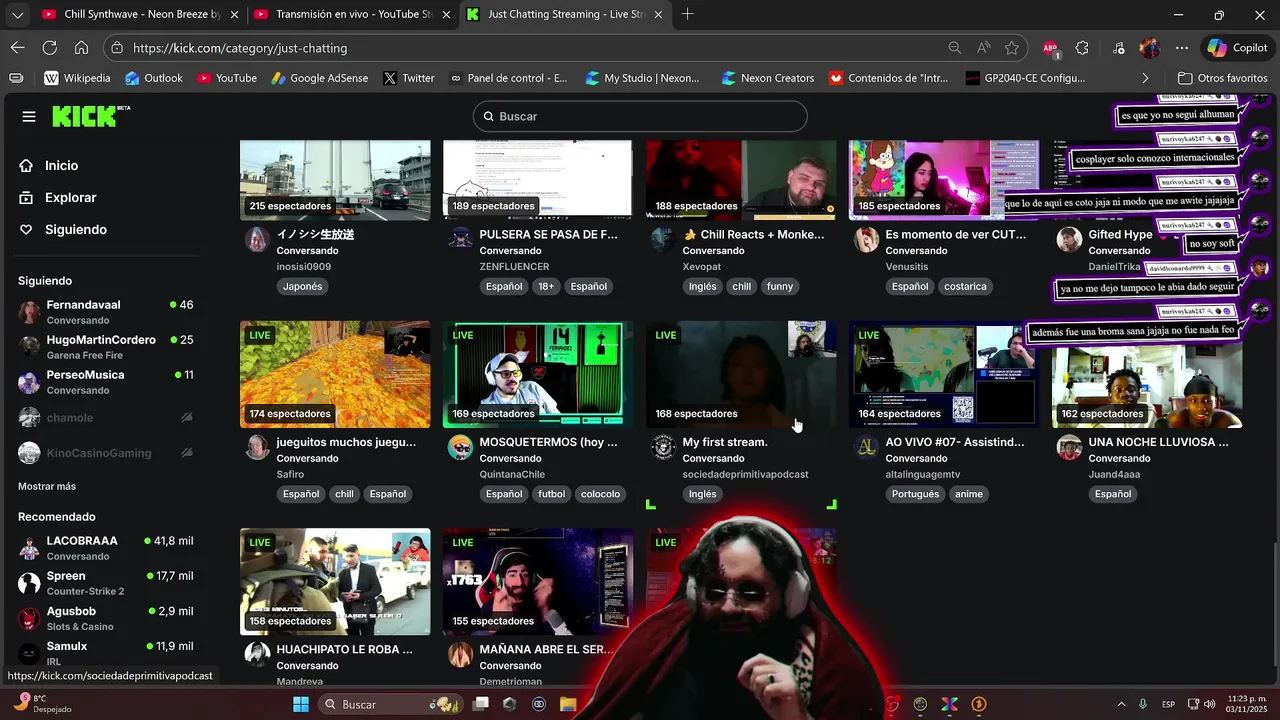
Task: Expand bookmarks overflow chevron
Action: pyautogui.click(x=1145, y=78)
